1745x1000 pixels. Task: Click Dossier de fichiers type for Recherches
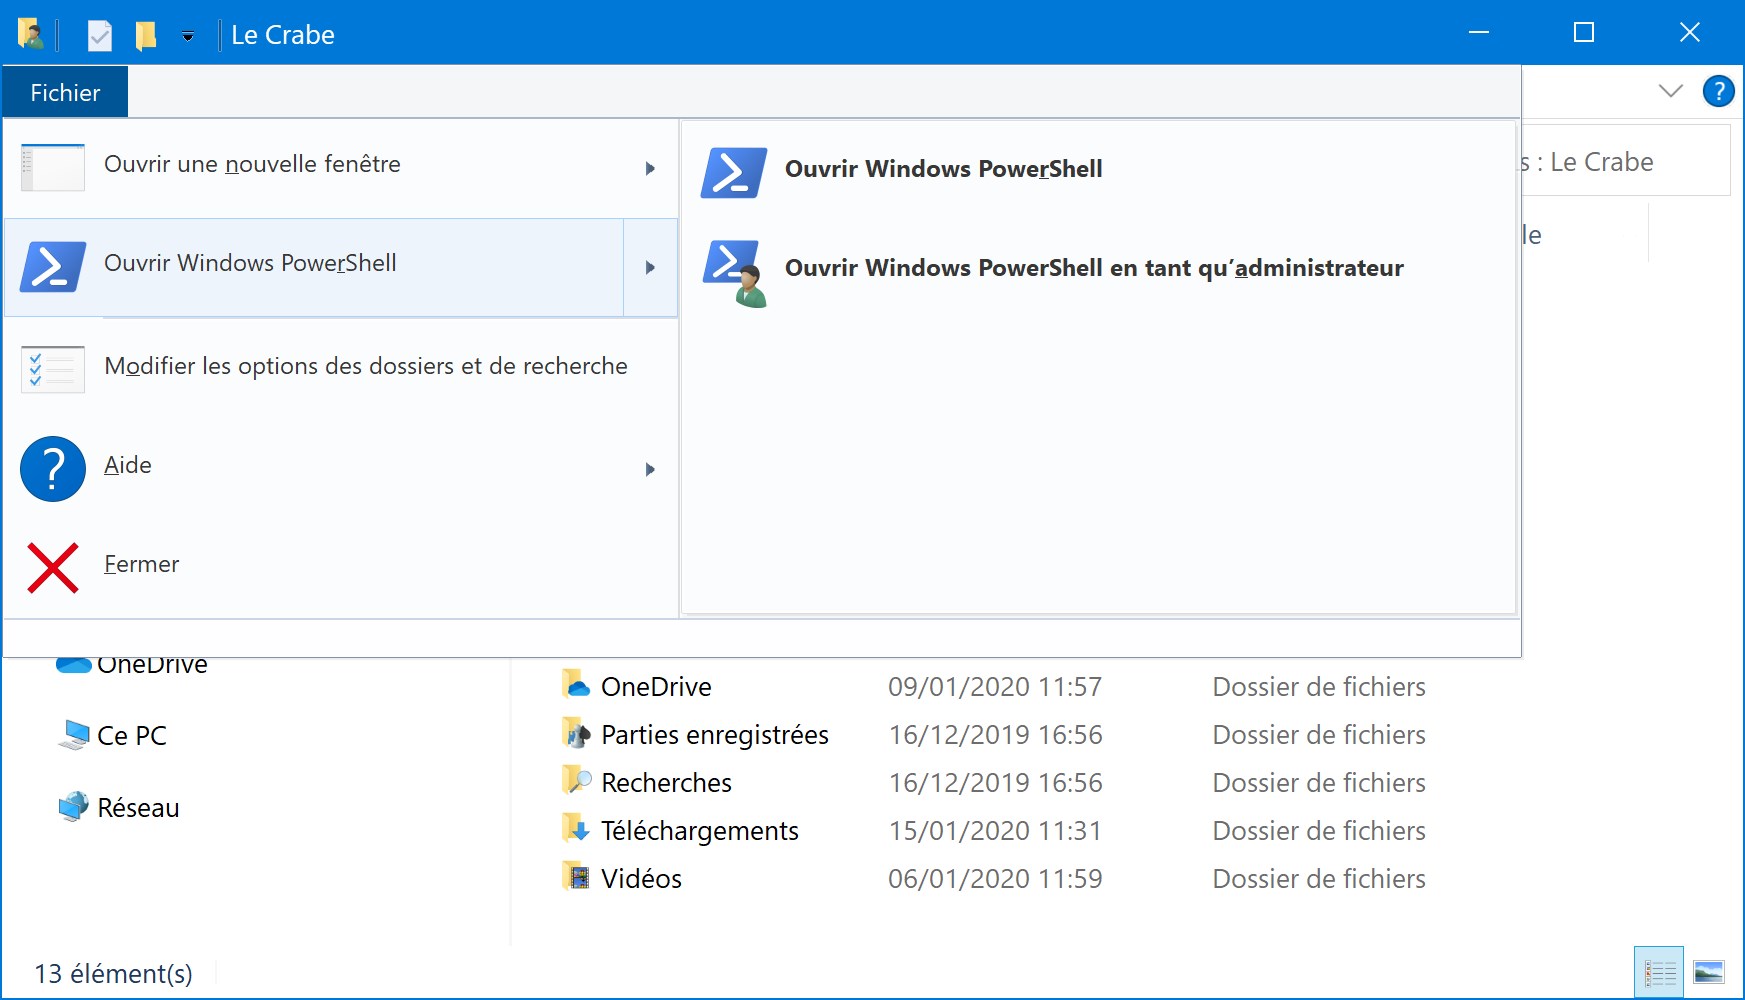click(1319, 782)
